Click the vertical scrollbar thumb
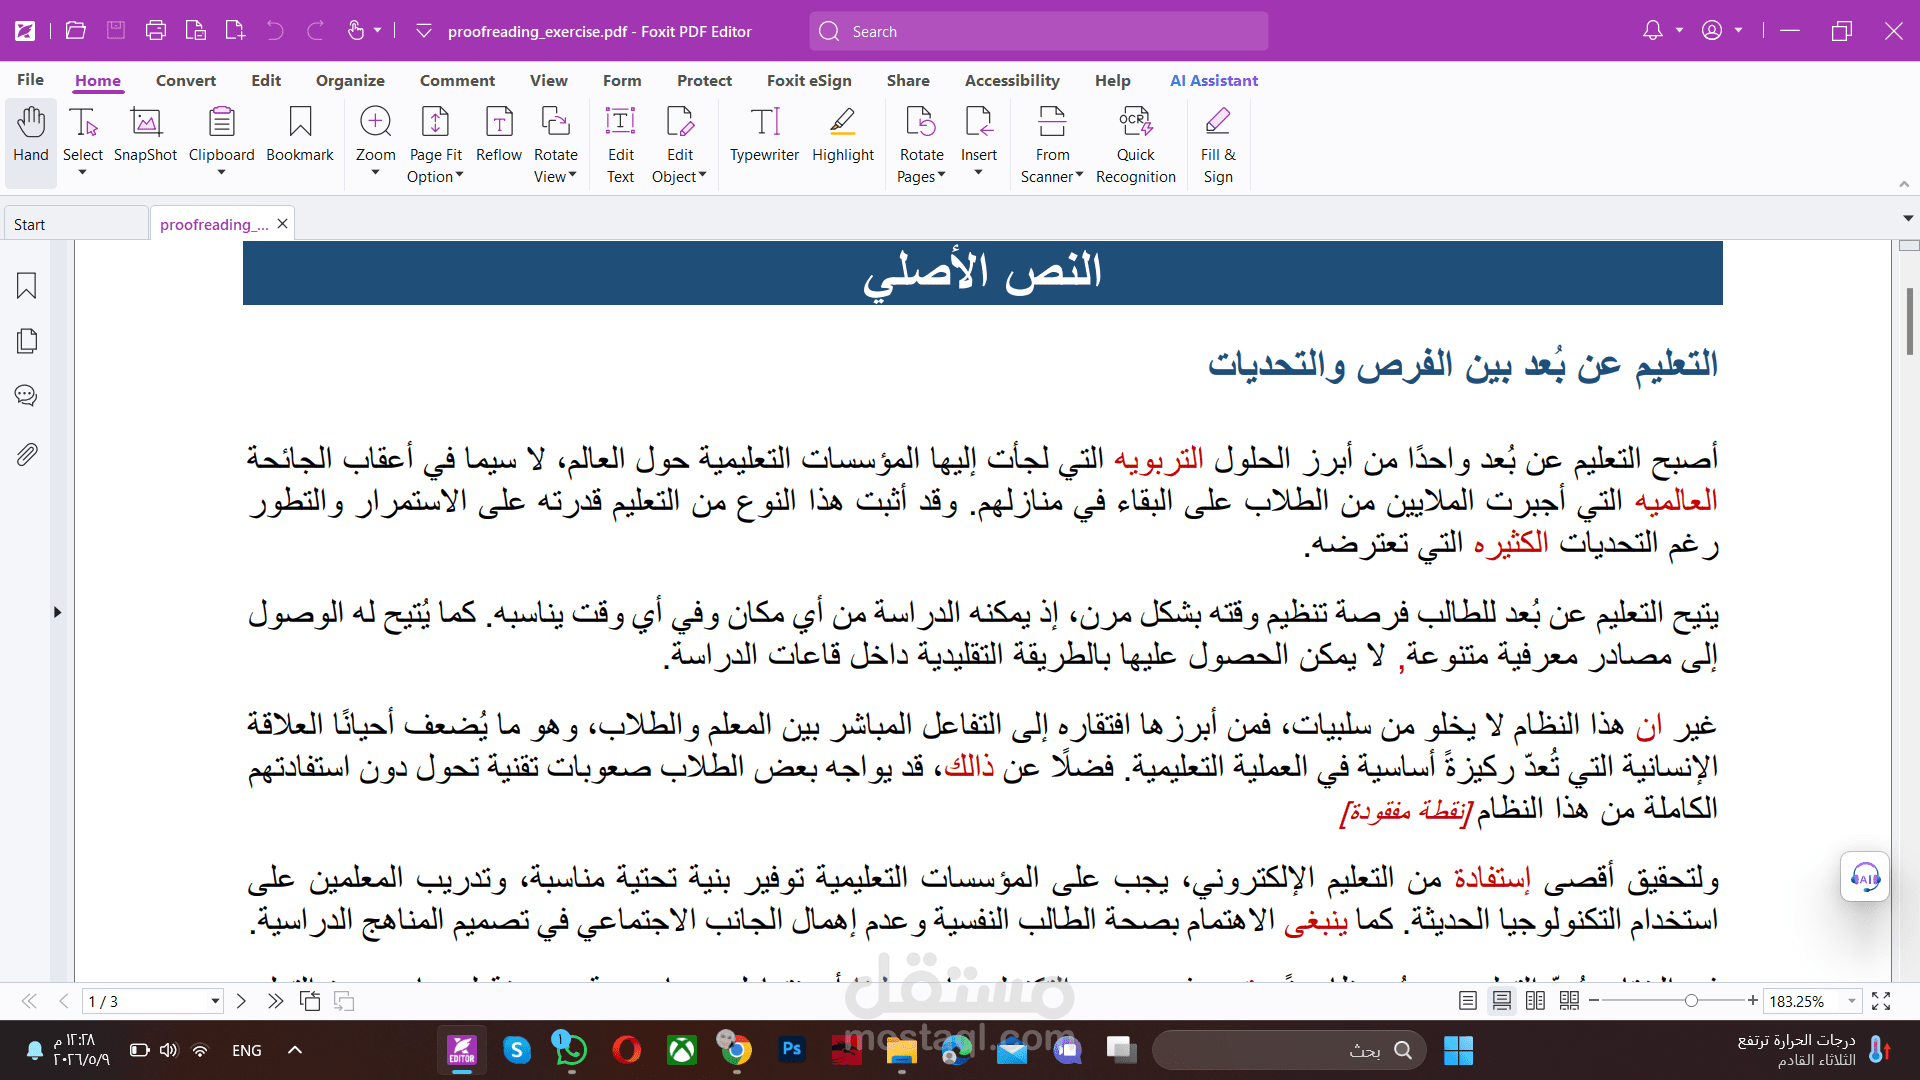The height and width of the screenshot is (1080, 1920). (x=1909, y=321)
